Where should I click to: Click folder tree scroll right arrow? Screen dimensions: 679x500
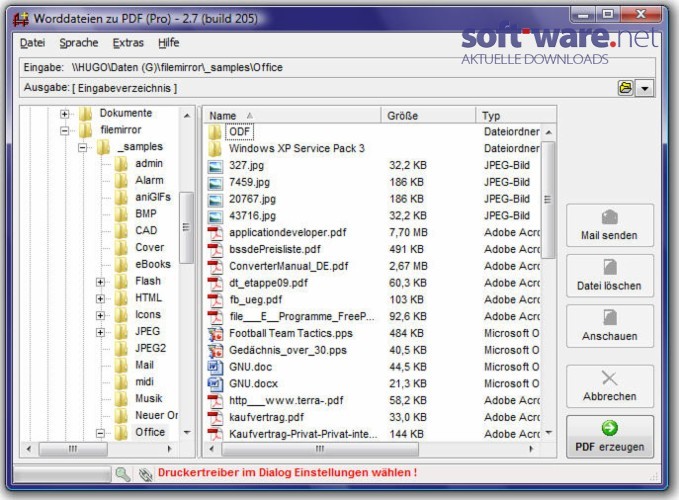(169, 449)
